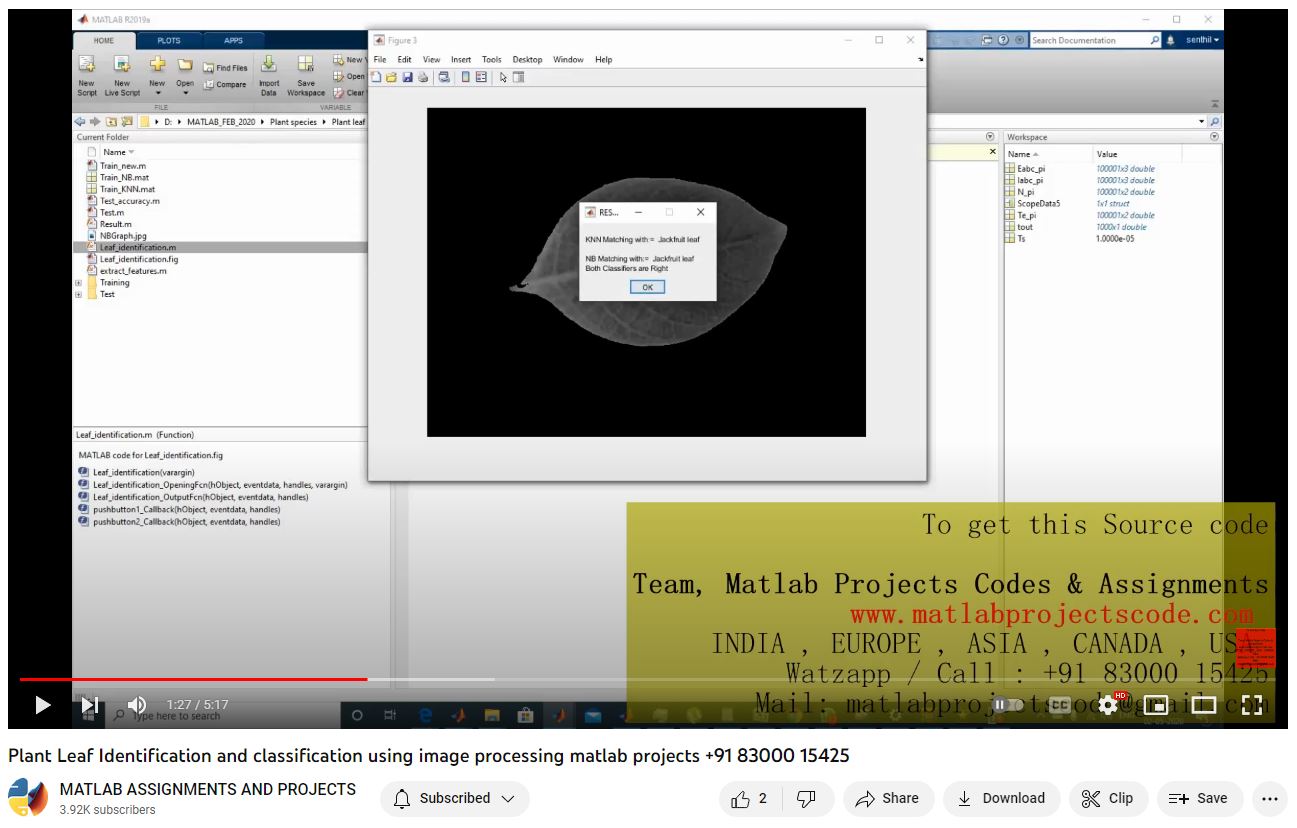The width and height of the screenshot is (1297, 828).
Task: Open the Workspace panel actions menu
Action: [x=1214, y=137]
